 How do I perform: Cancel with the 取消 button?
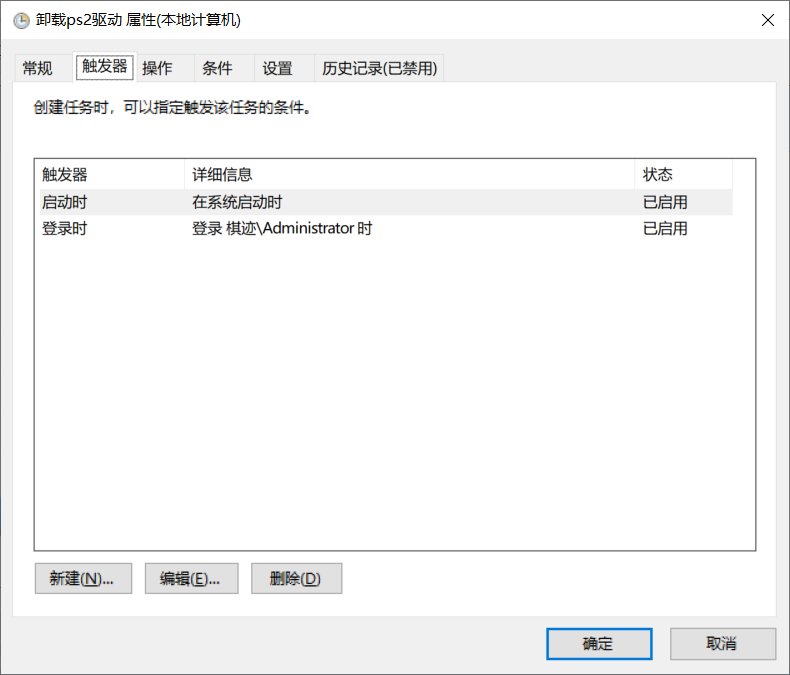pyautogui.click(x=722, y=643)
